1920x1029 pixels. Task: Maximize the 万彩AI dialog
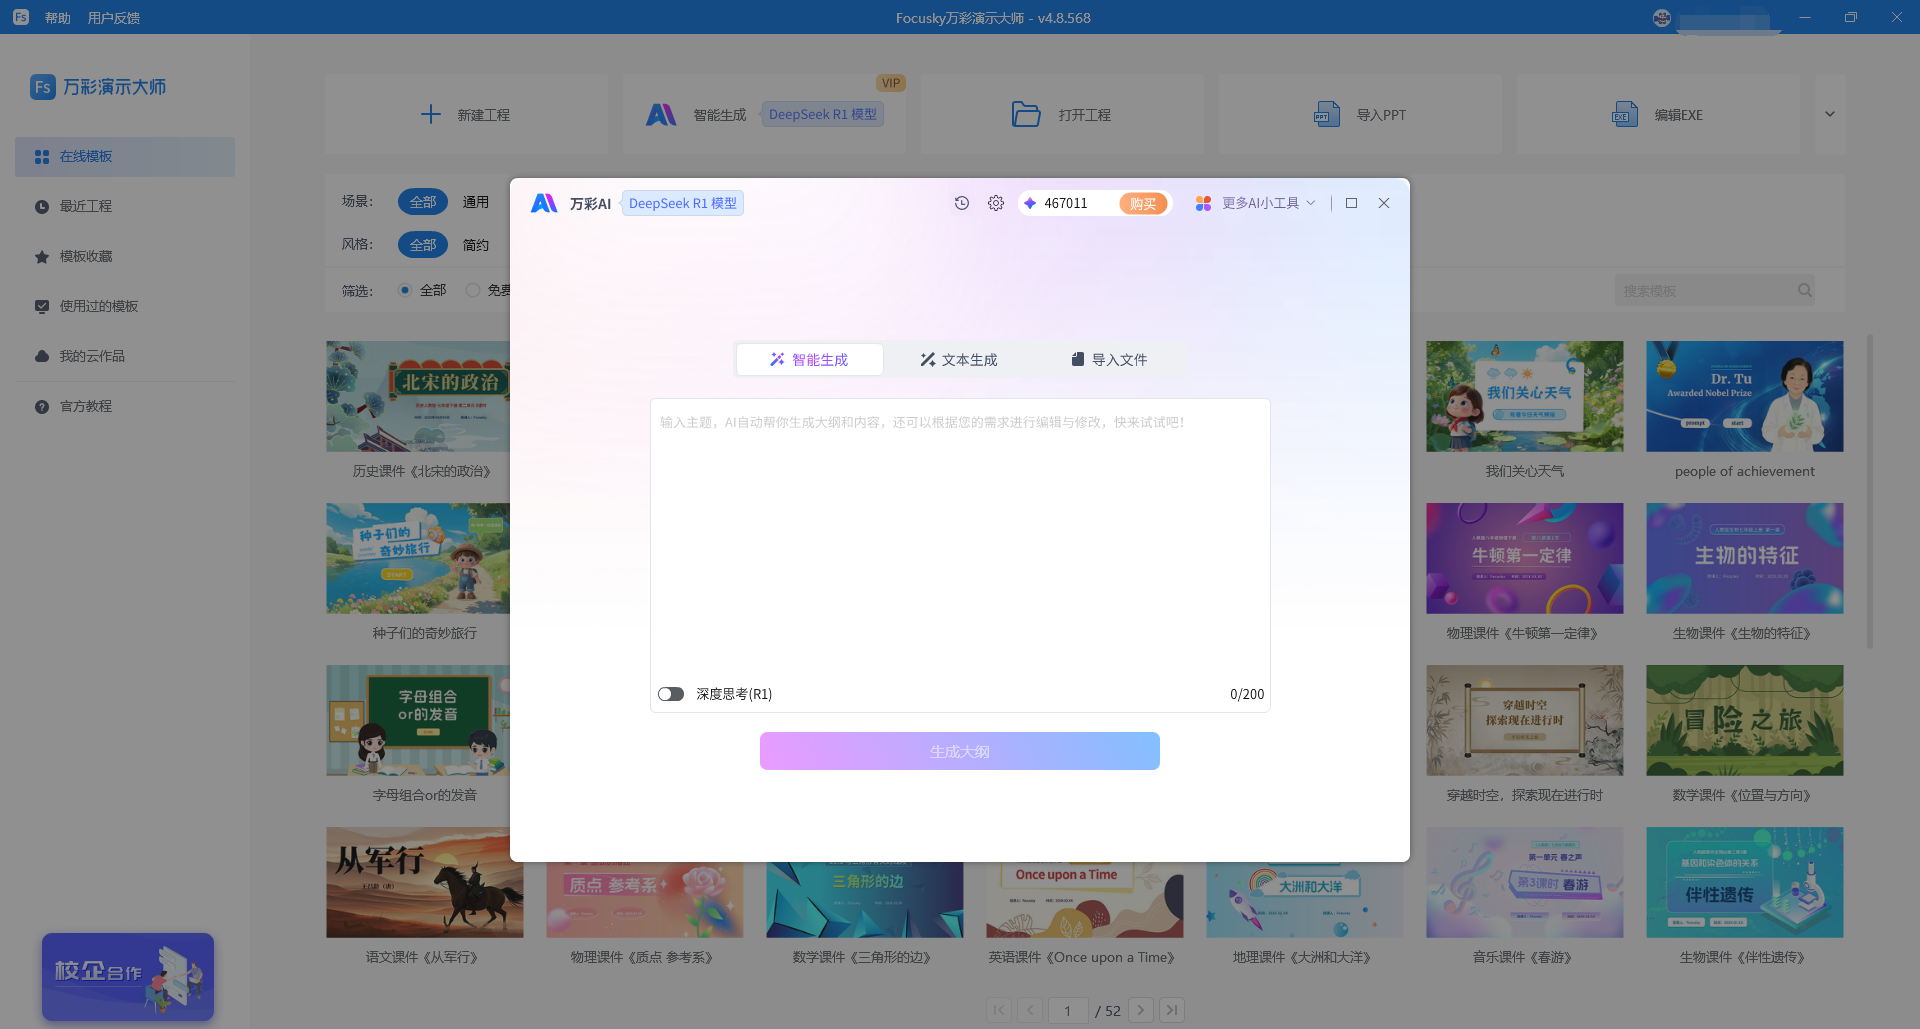[1351, 203]
